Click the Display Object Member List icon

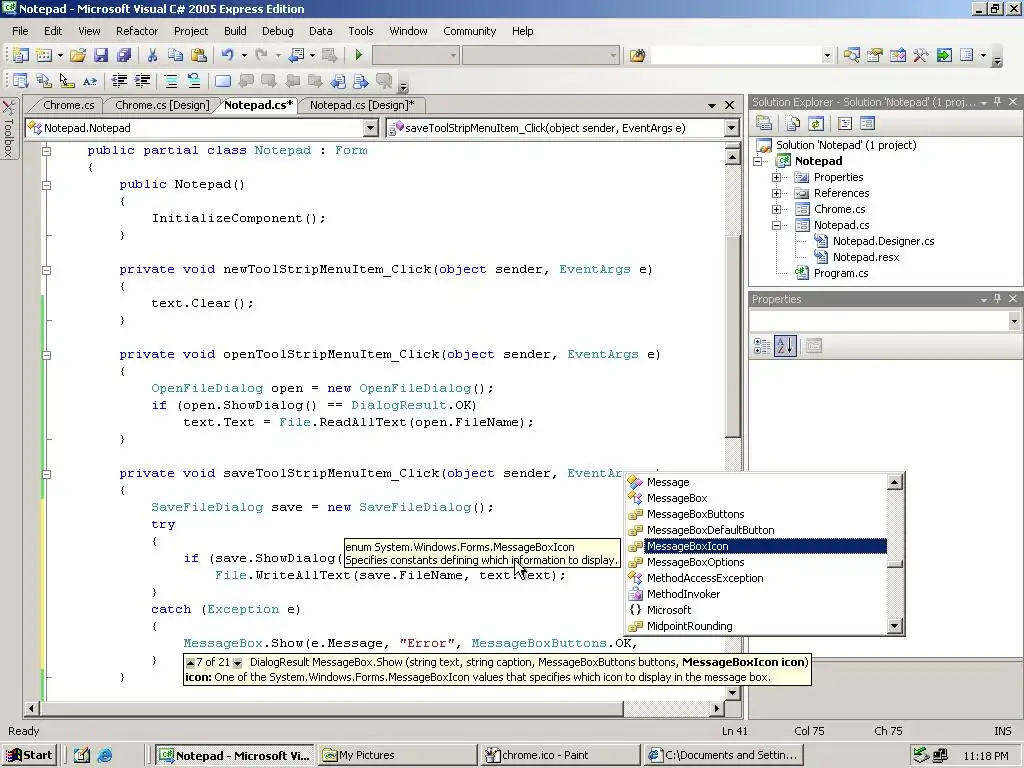coord(21,81)
